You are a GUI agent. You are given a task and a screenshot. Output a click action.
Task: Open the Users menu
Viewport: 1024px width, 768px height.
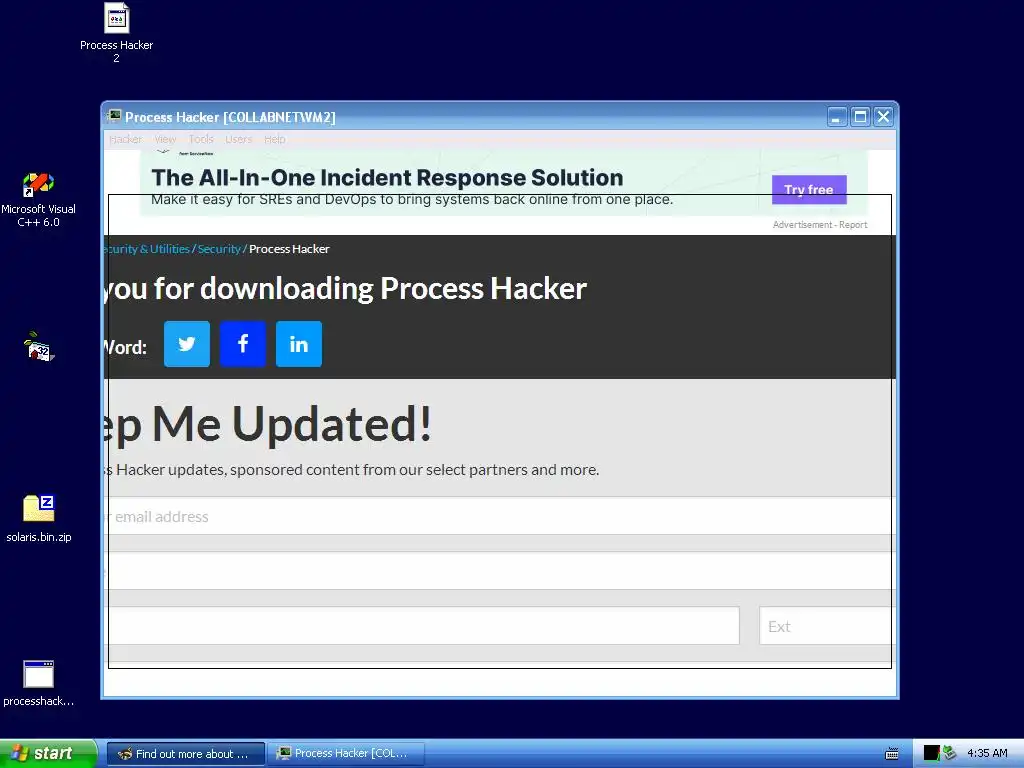238,139
